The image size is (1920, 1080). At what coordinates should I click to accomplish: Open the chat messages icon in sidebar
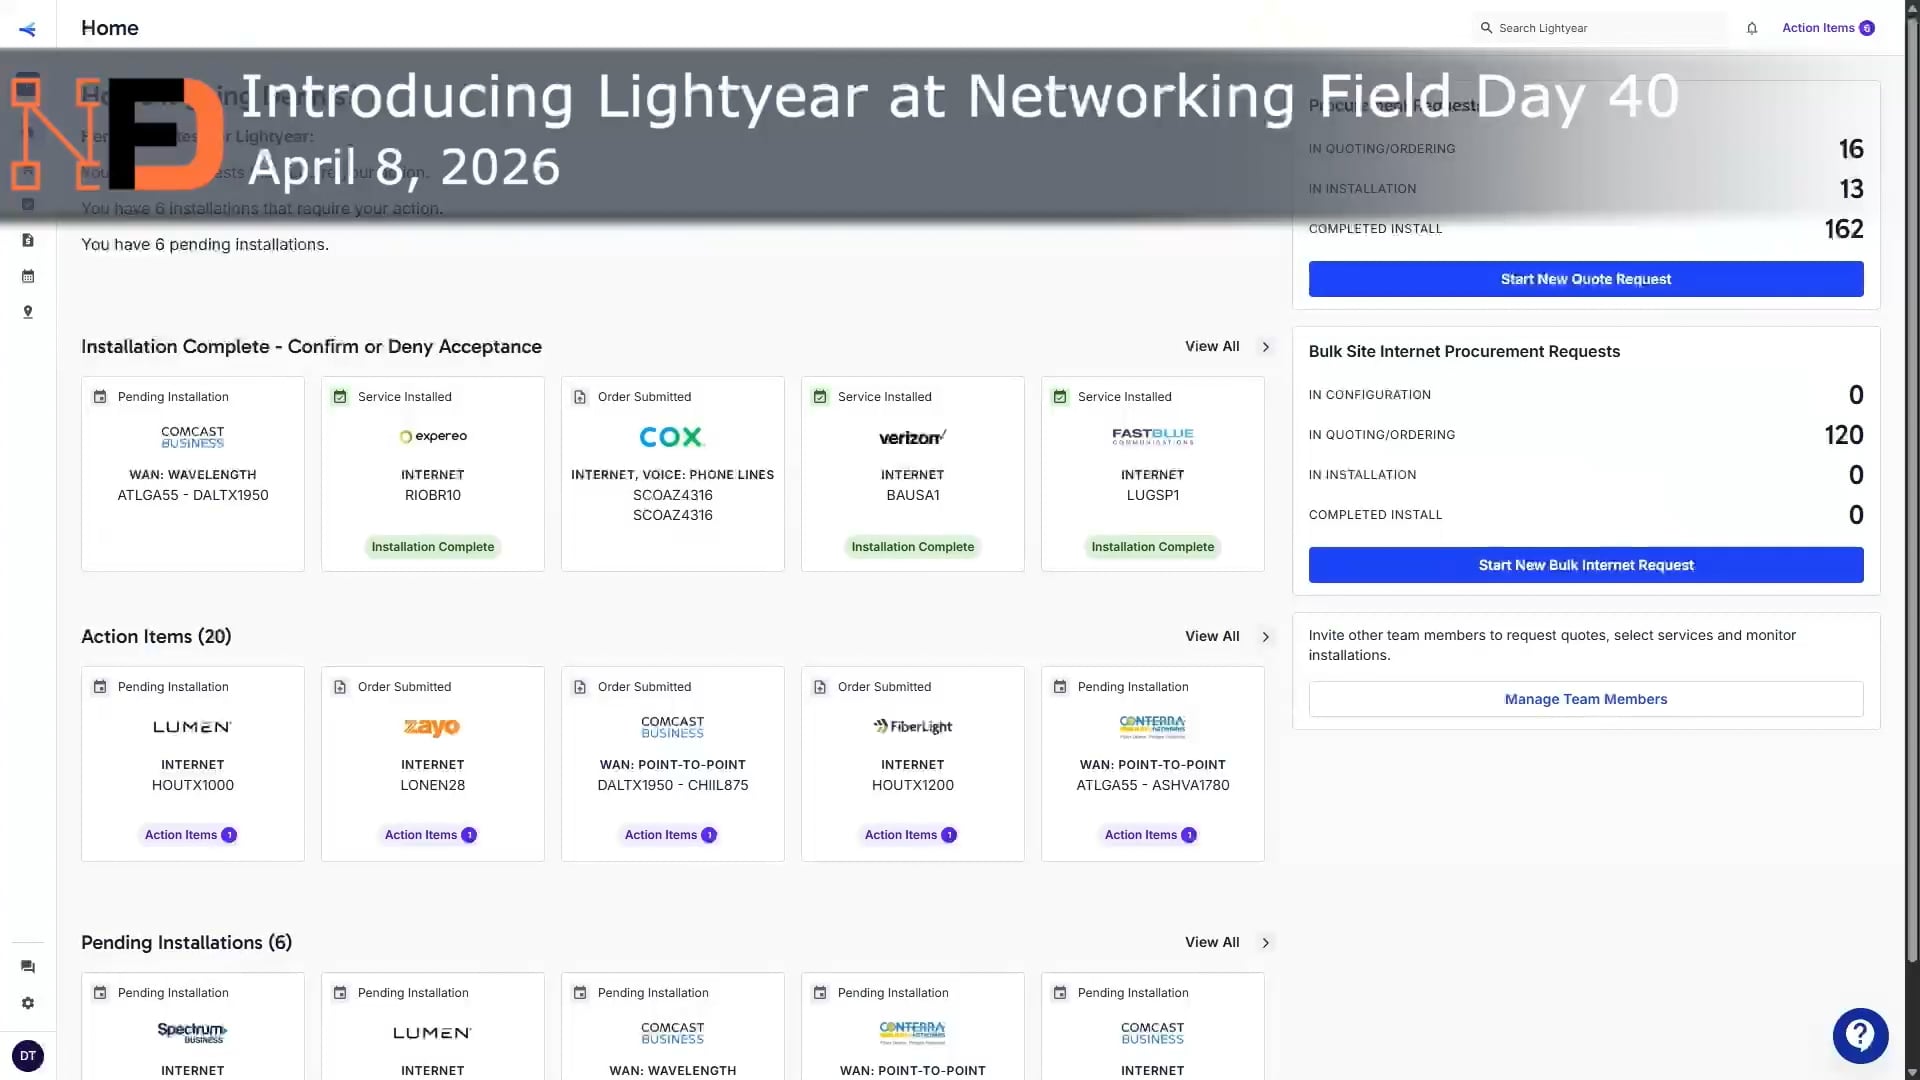point(27,967)
